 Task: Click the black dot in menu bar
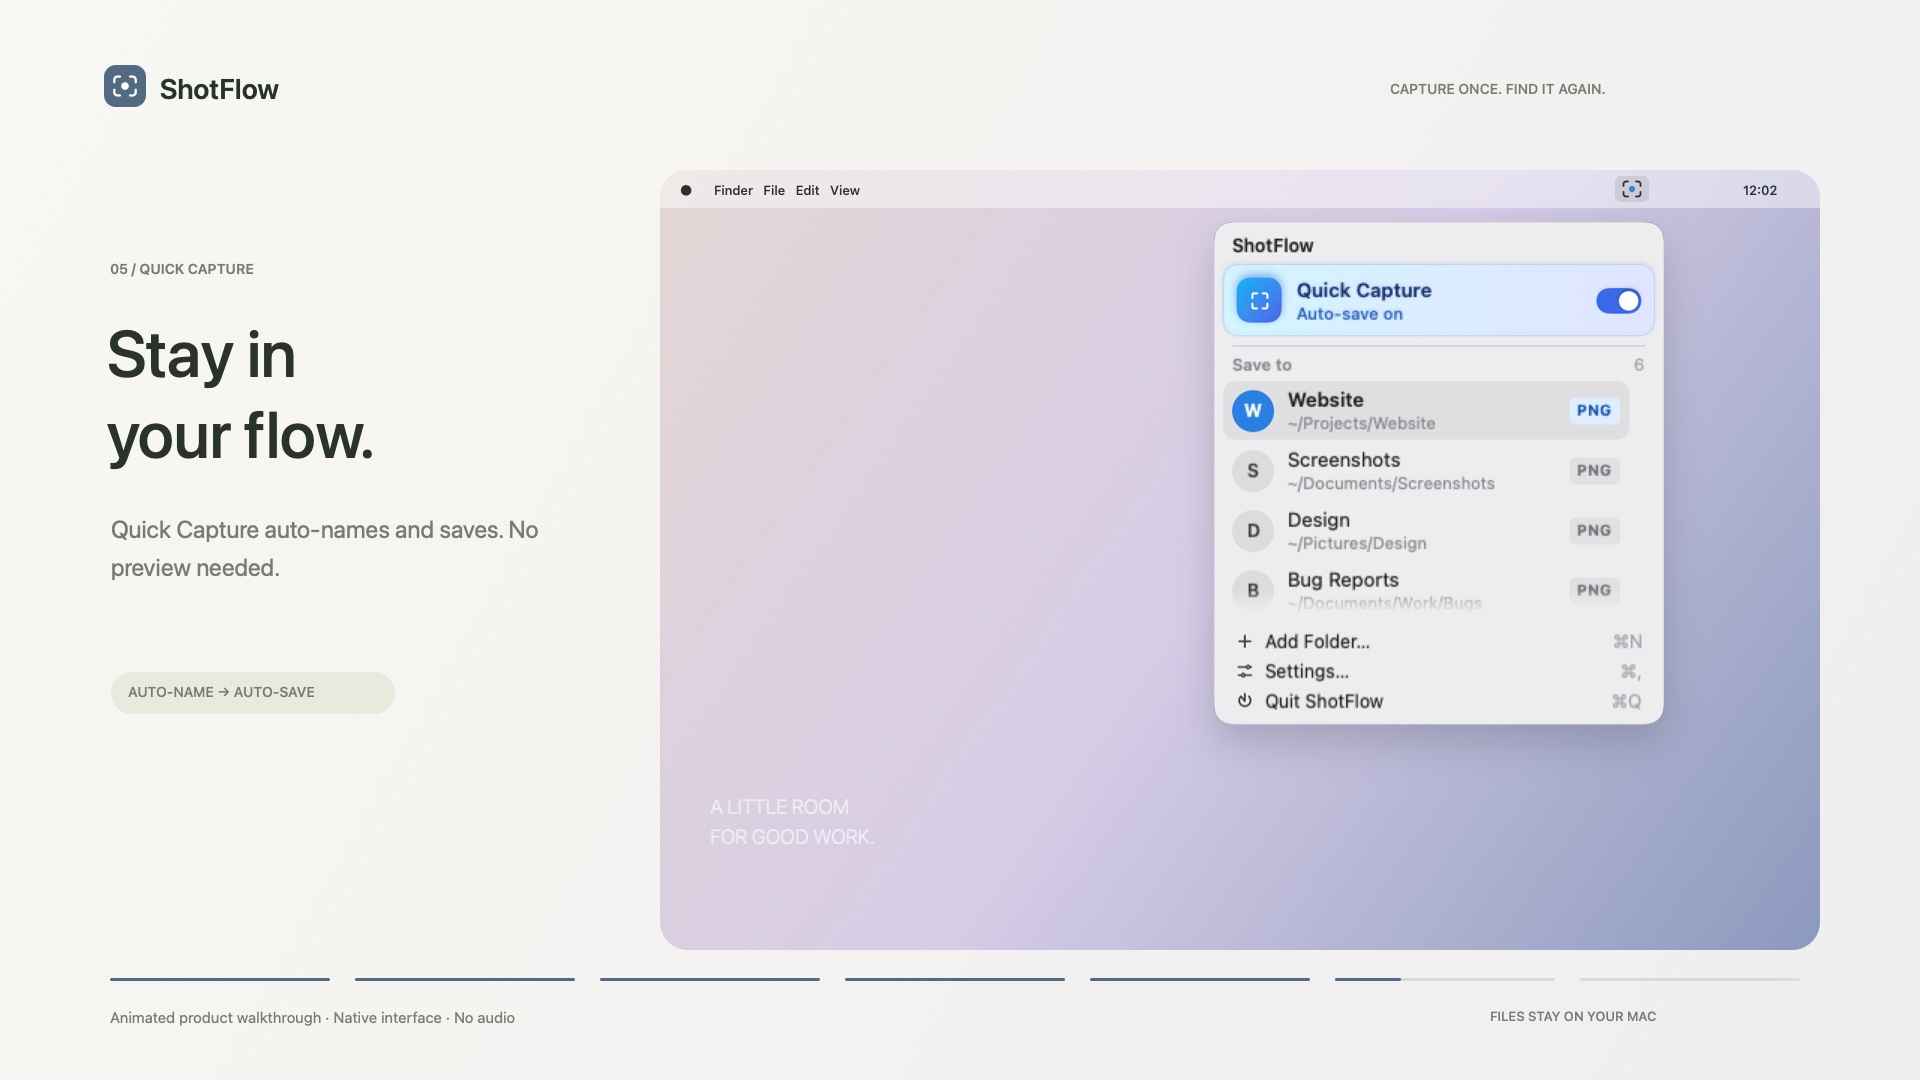[x=686, y=190]
